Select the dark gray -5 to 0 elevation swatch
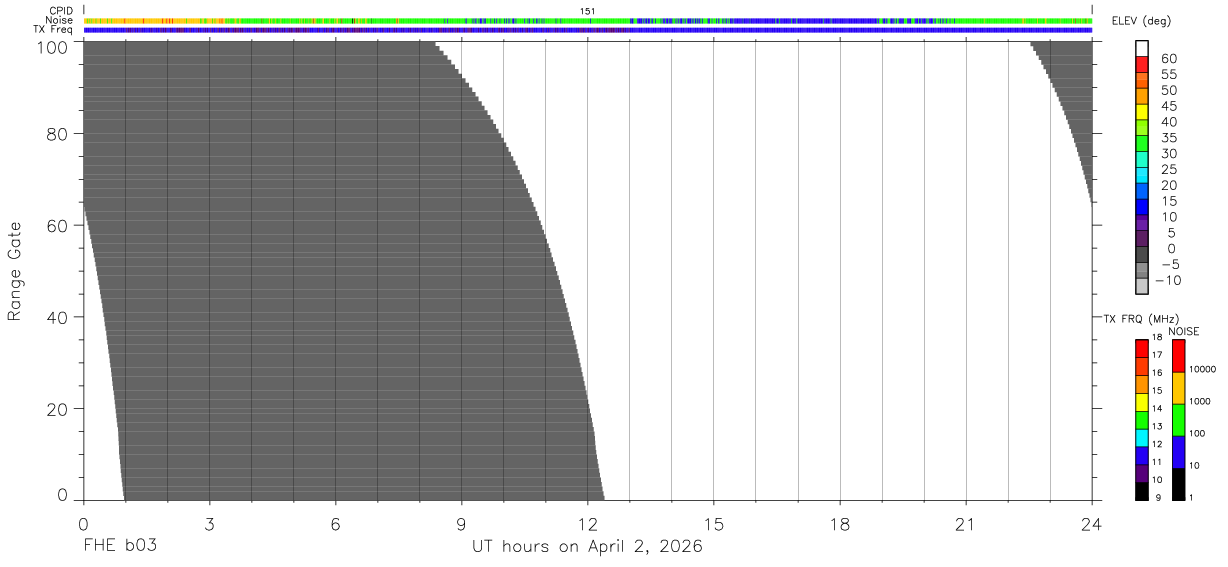1228x567 pixels. click(1142, 254)
